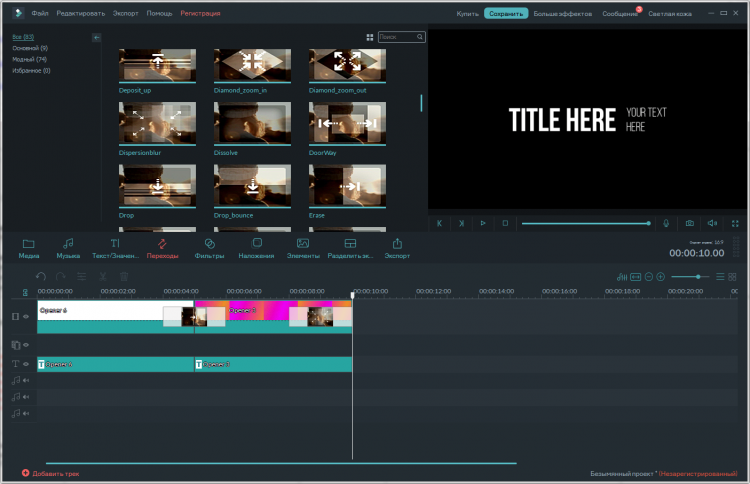Select the Основной (9) category
750x484 pixels.
pos(30,48)
